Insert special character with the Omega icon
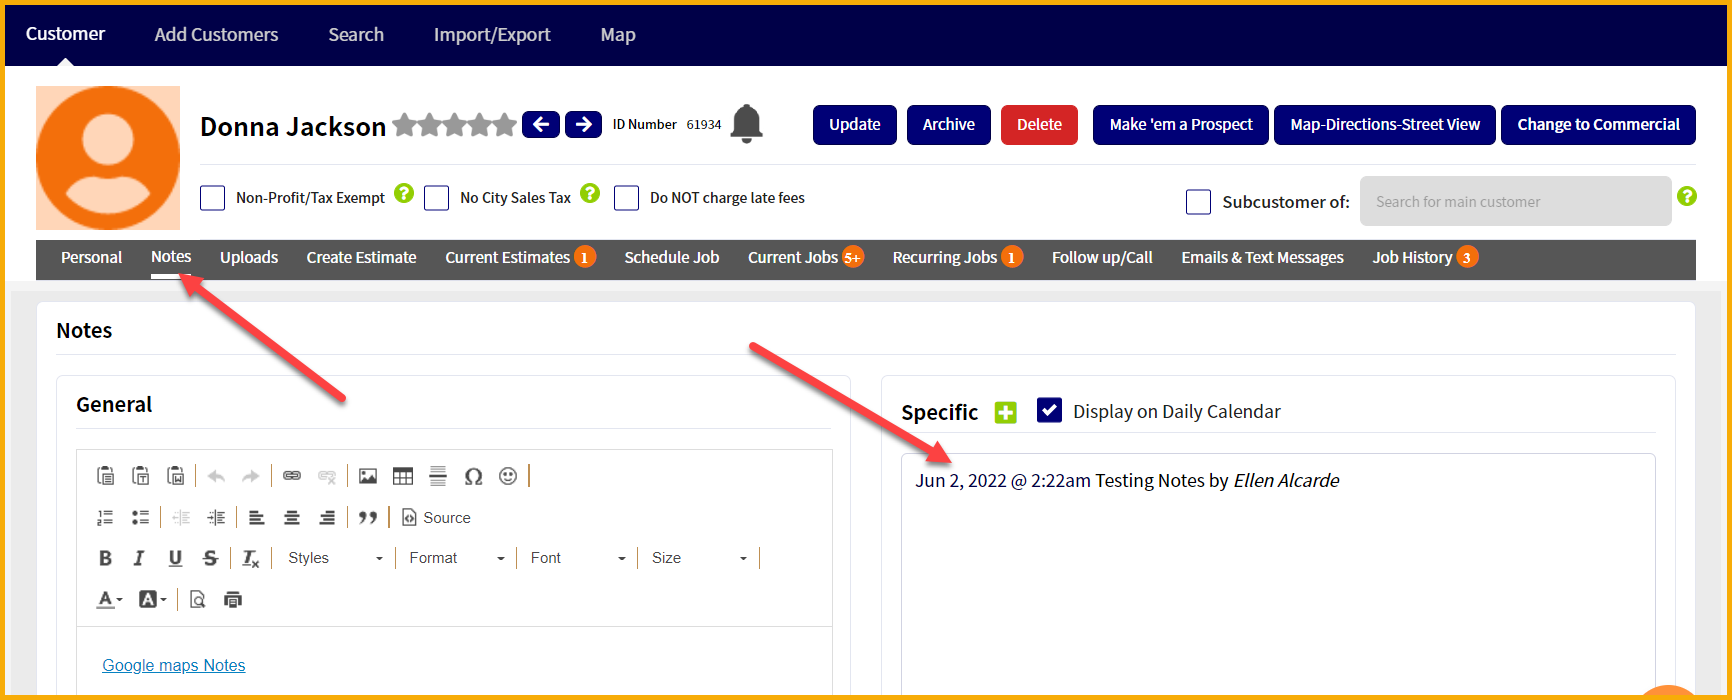 [x=473, y=476]
